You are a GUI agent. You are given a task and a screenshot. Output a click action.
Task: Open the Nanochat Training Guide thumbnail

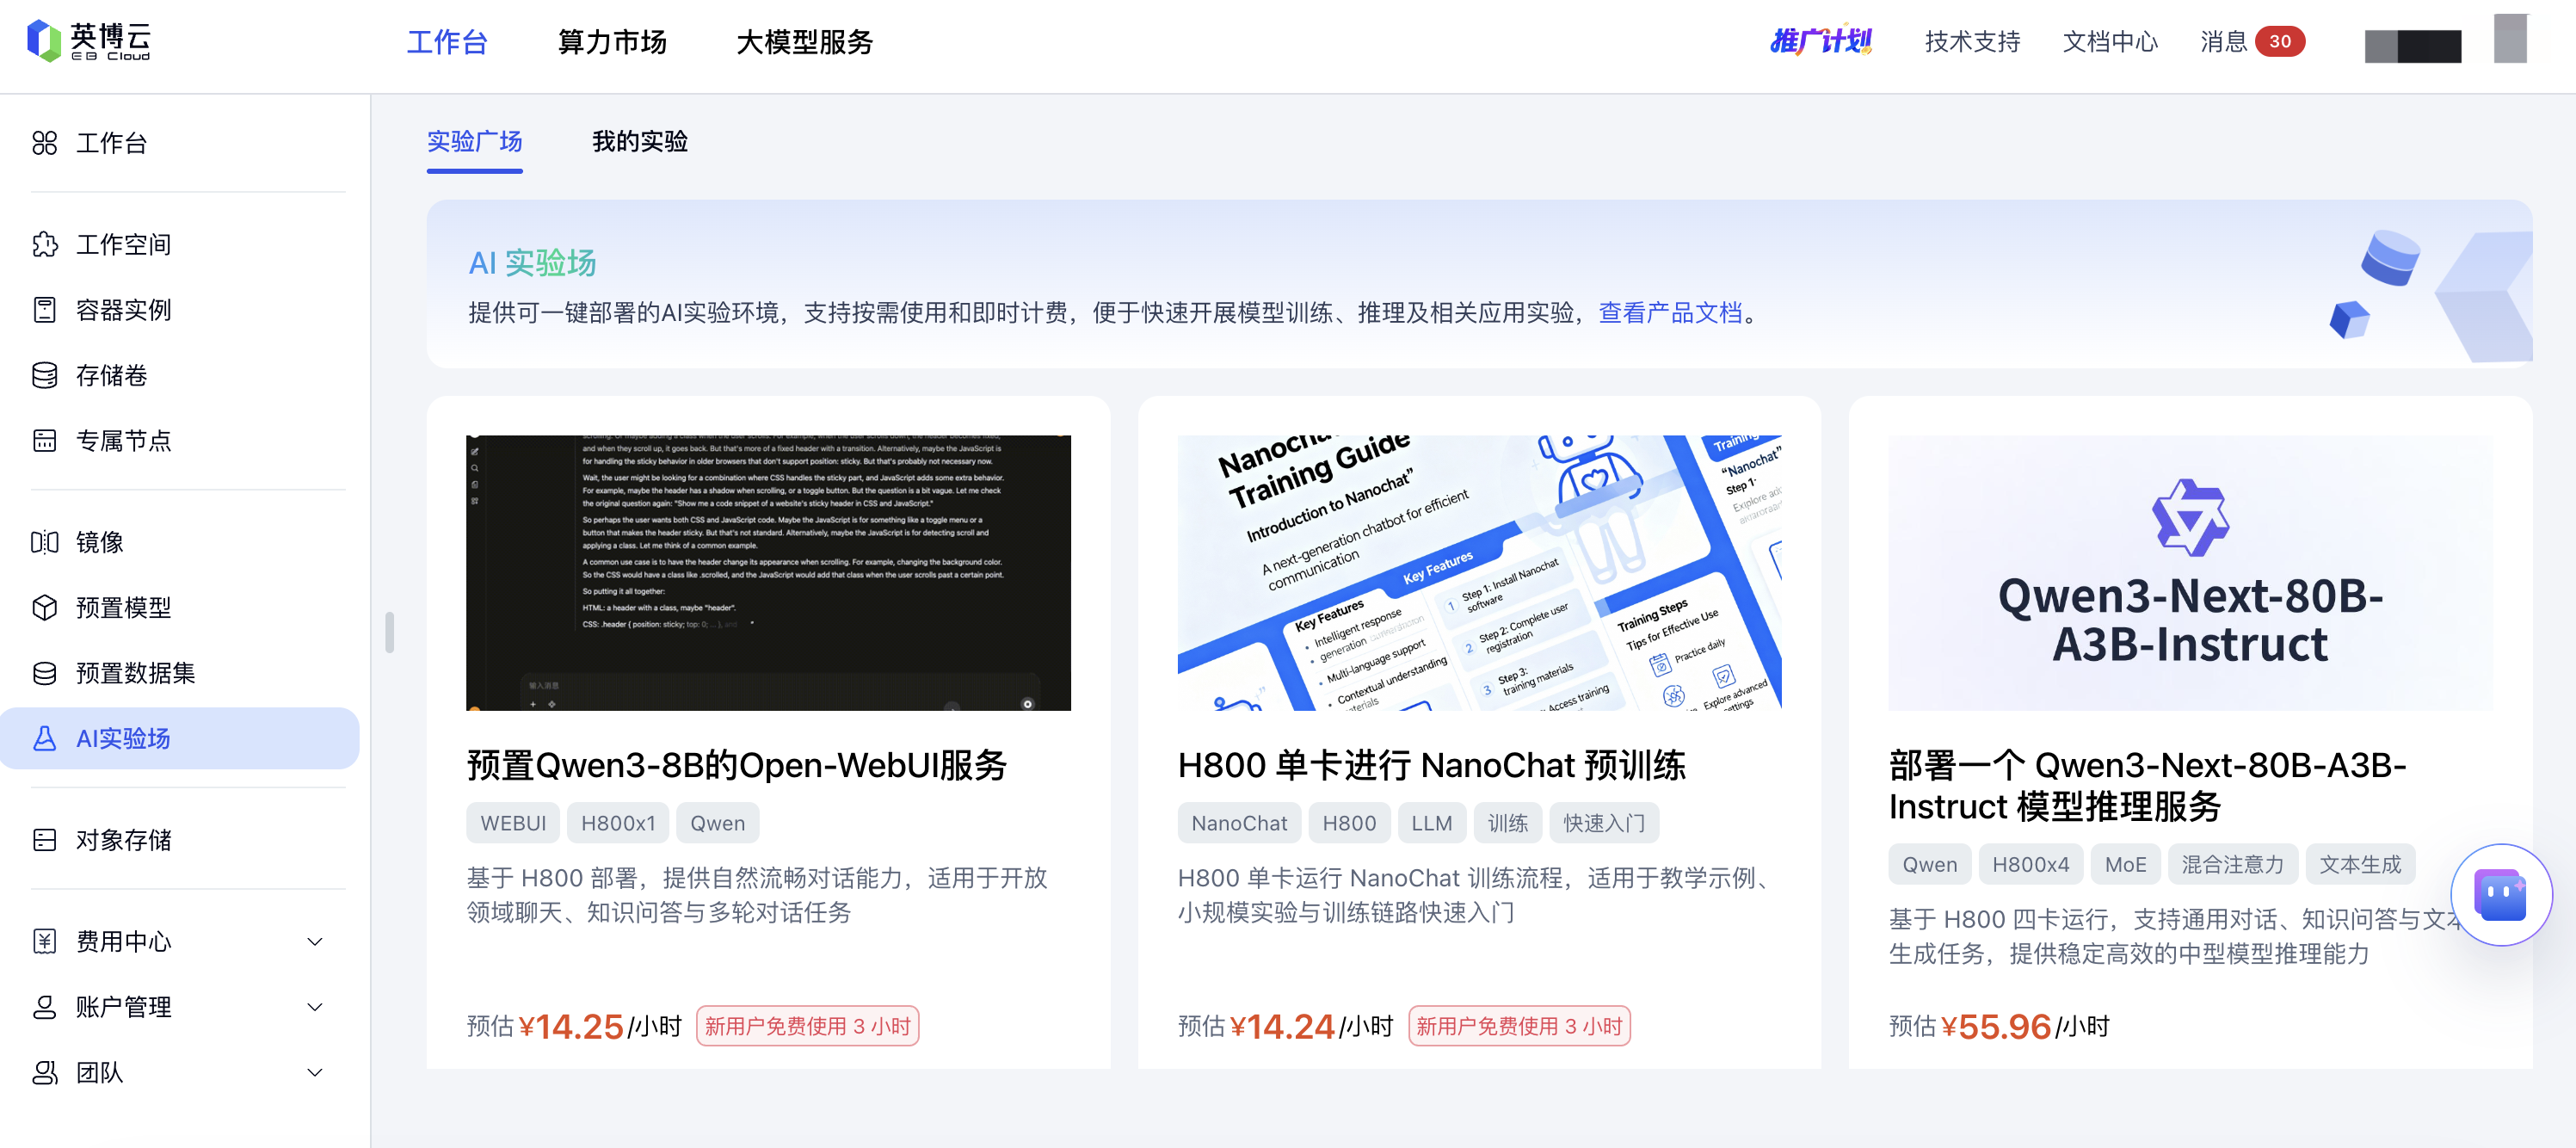click(1479, 573)
